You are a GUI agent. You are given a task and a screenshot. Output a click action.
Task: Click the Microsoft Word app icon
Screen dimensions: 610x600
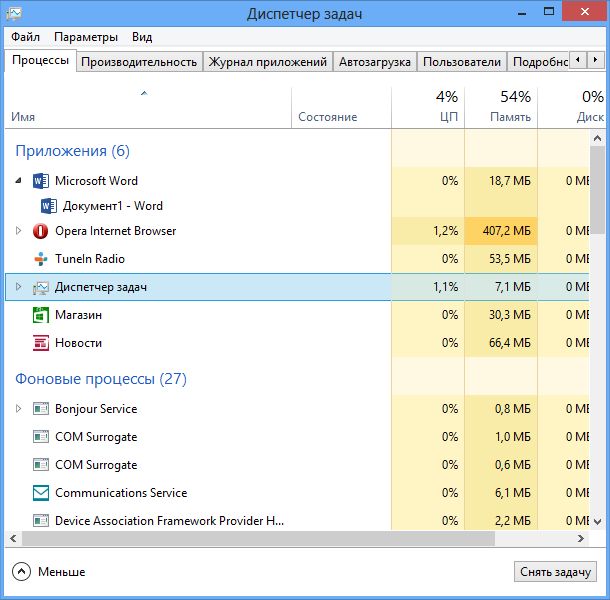tap(41, 181)
